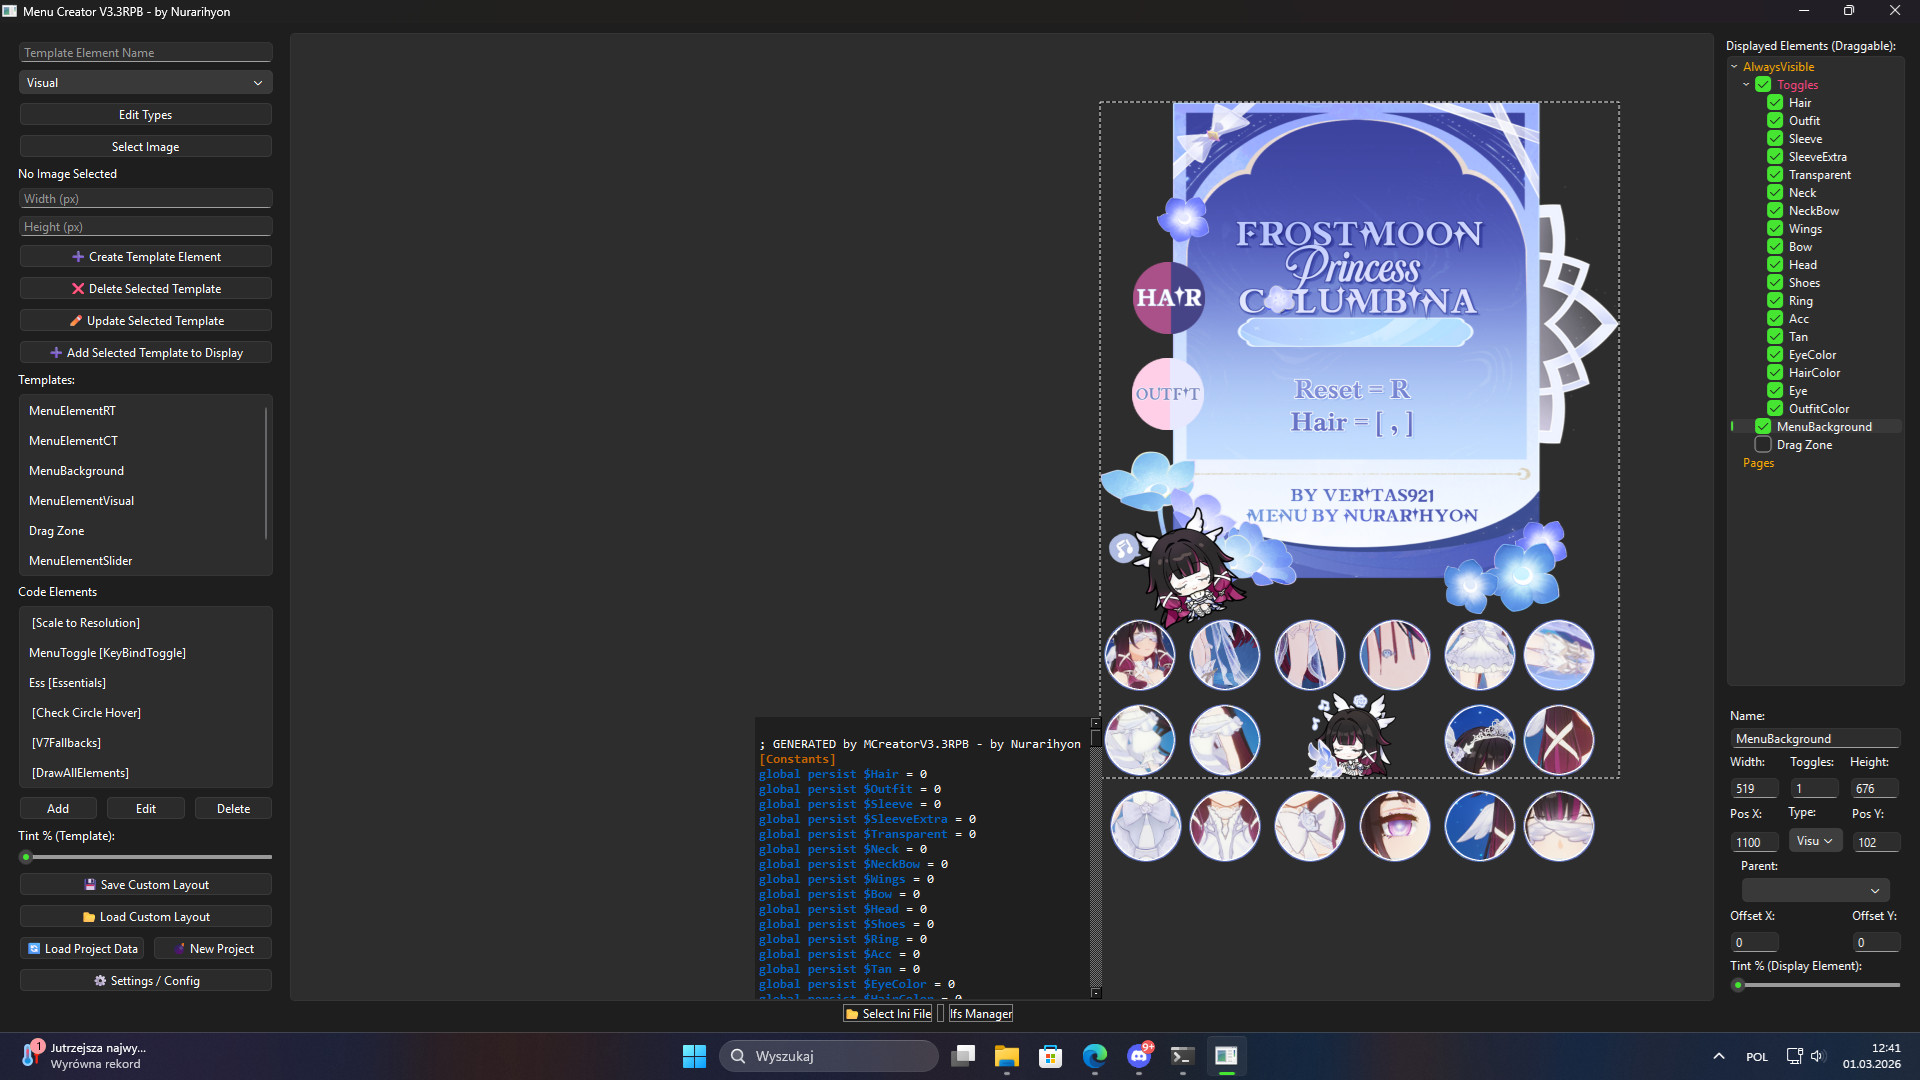Click the Edit Types button

[145, 115]
